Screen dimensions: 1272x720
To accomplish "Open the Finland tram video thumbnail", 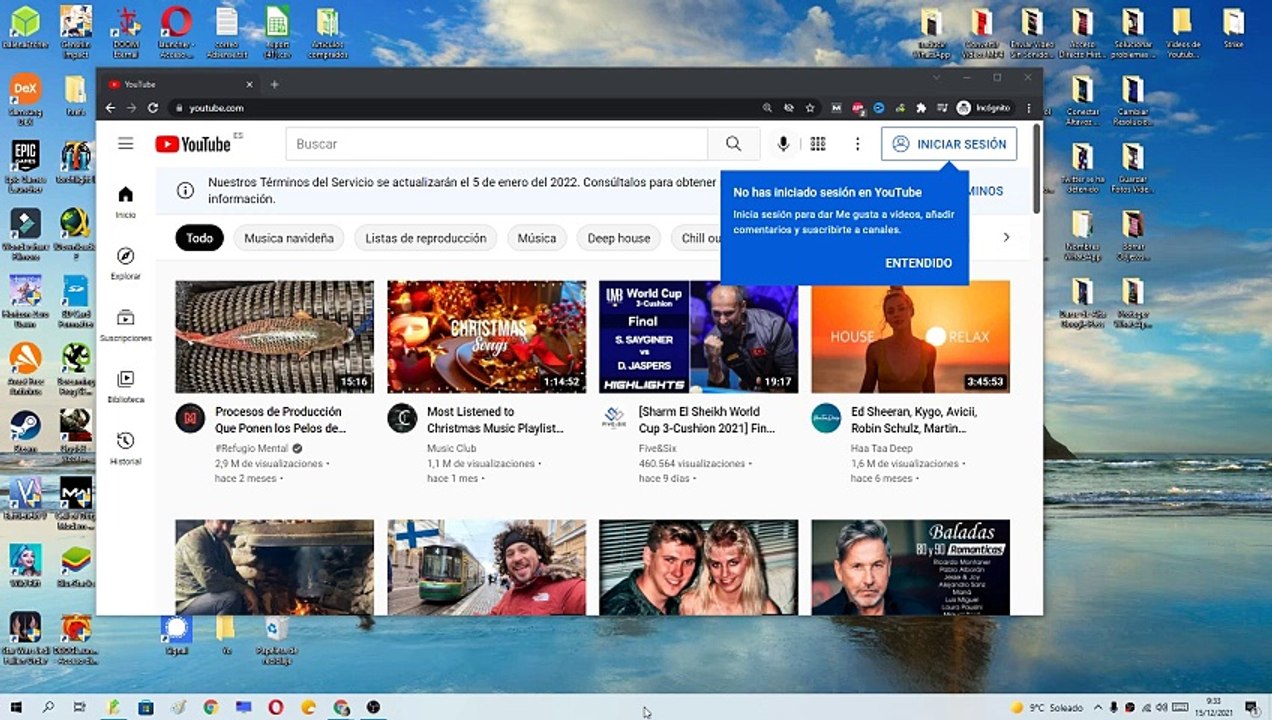I will point(486,567).
